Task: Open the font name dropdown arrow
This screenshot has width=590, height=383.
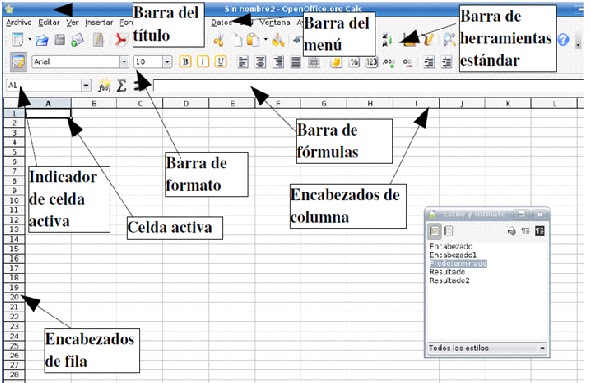Action: click(x=124, y=62)
